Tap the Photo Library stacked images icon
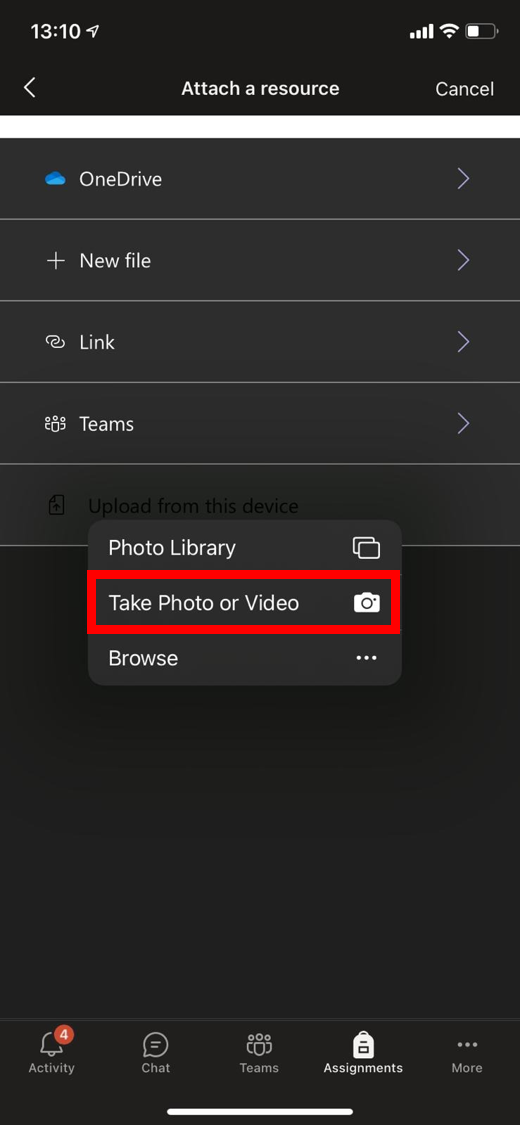 [x=367, y=548]
